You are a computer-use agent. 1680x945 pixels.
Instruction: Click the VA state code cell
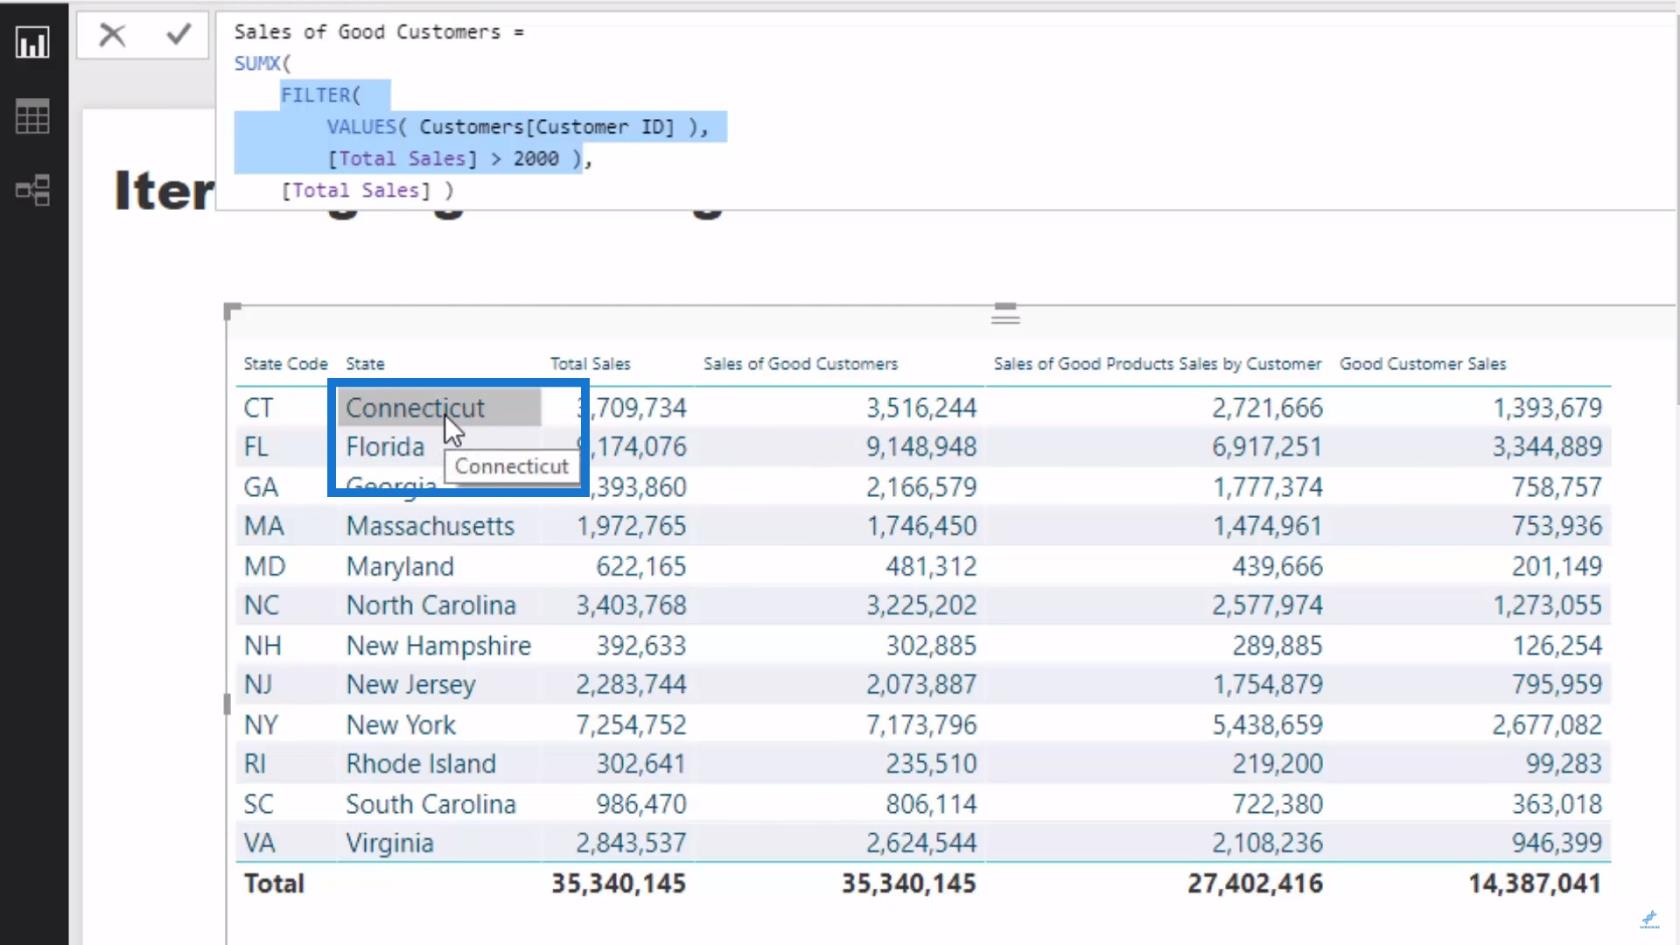259,843
